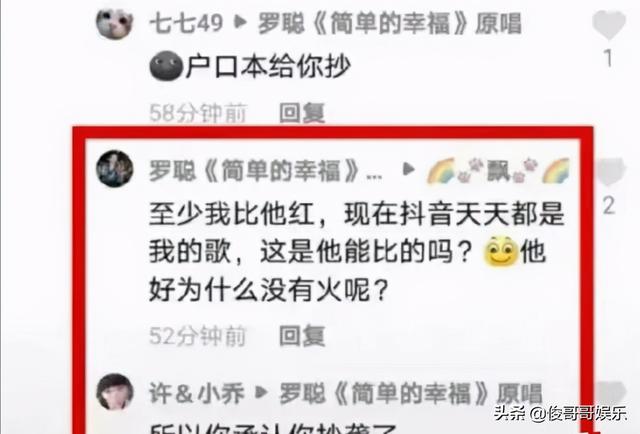Viewport: 640px width, 434px height.
Task: Open 罗聪's dark avatar in the reply
Action: (114, 168)
